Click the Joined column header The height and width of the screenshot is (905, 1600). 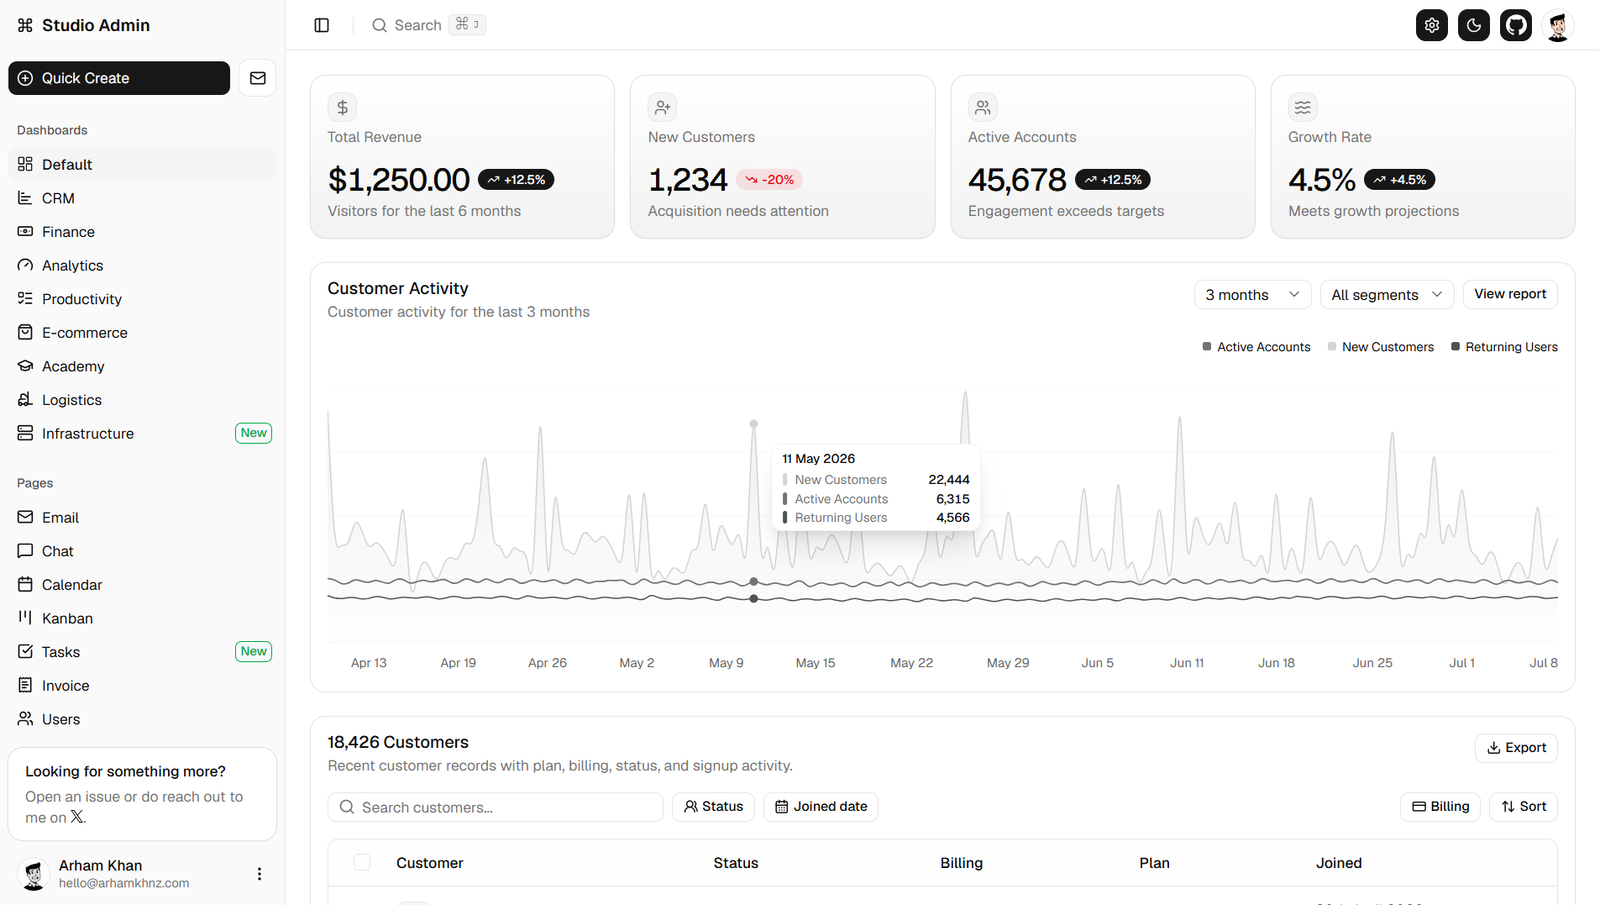tap(1339, 863)
